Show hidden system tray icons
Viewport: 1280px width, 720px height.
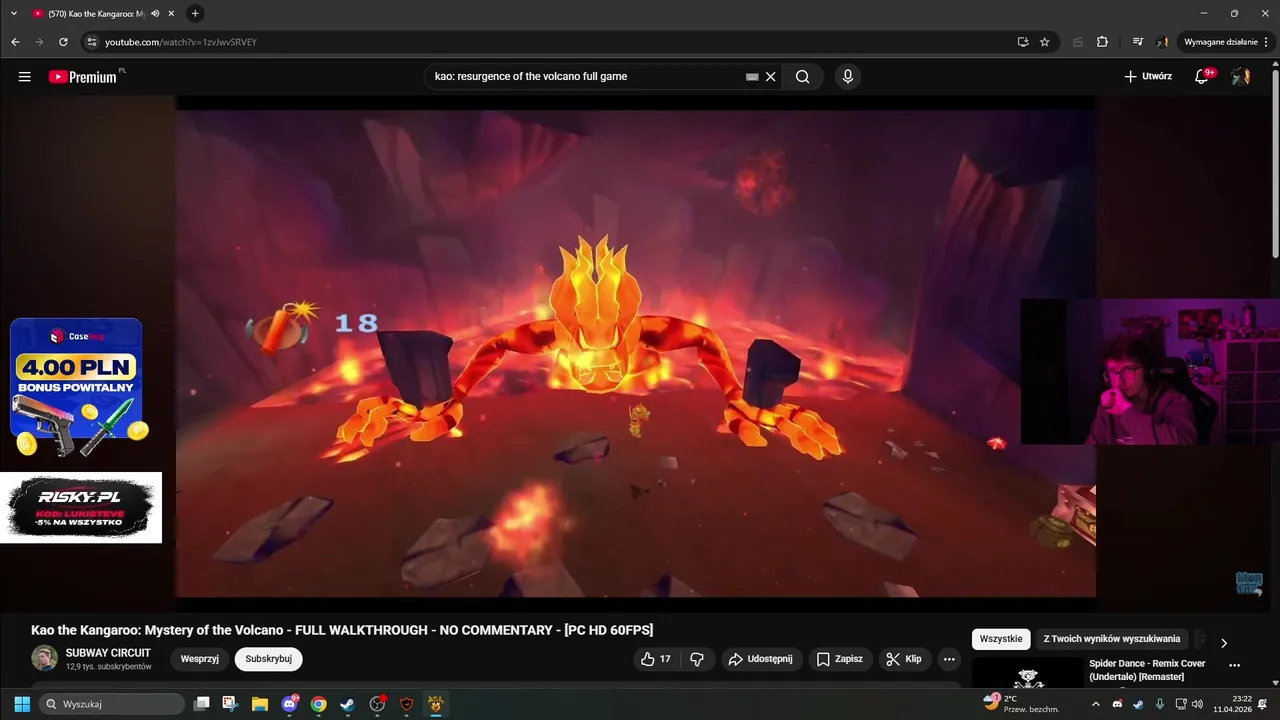[x=1095, y=704]
